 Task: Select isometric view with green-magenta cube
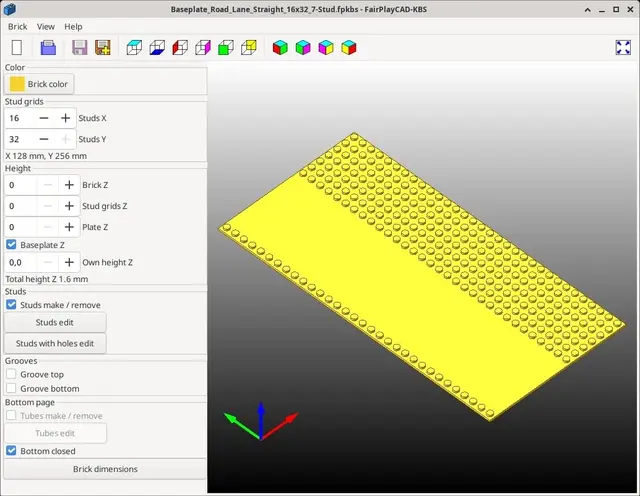click(303, 47)
